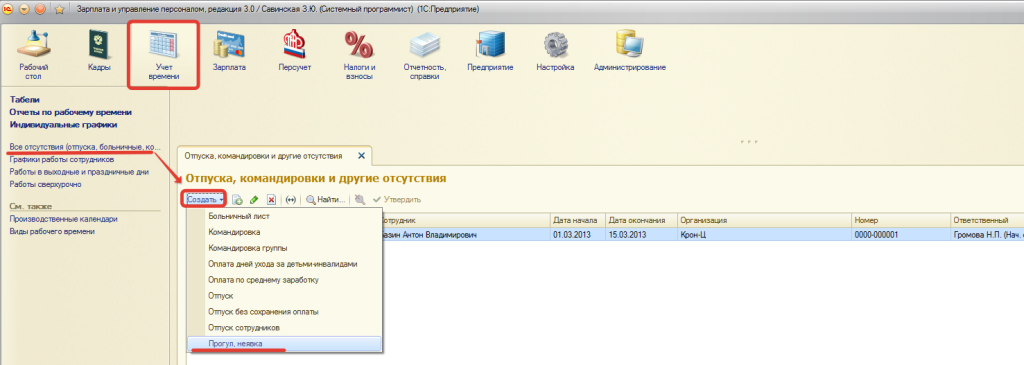The image size is (1024, 365).
Task: Select Командировка группы from the menu
Action: 283,248
